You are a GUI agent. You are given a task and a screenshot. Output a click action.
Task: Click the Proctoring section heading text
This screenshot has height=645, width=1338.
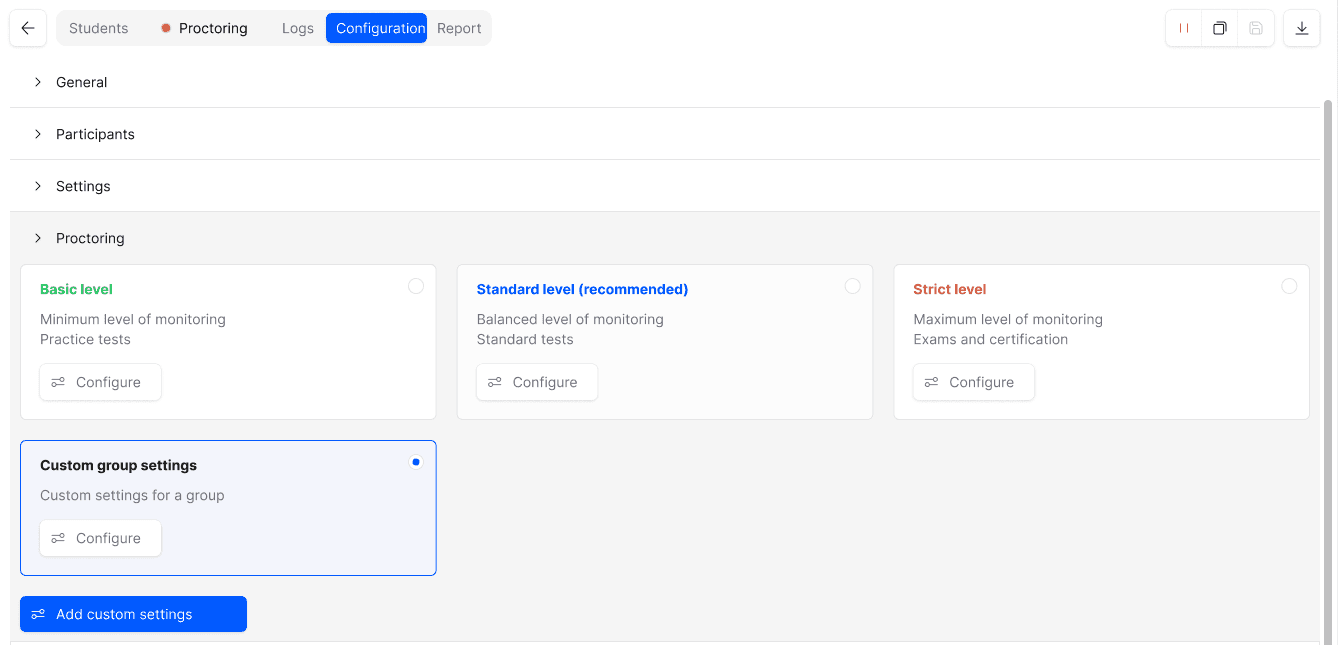click(x=90, y=238)
